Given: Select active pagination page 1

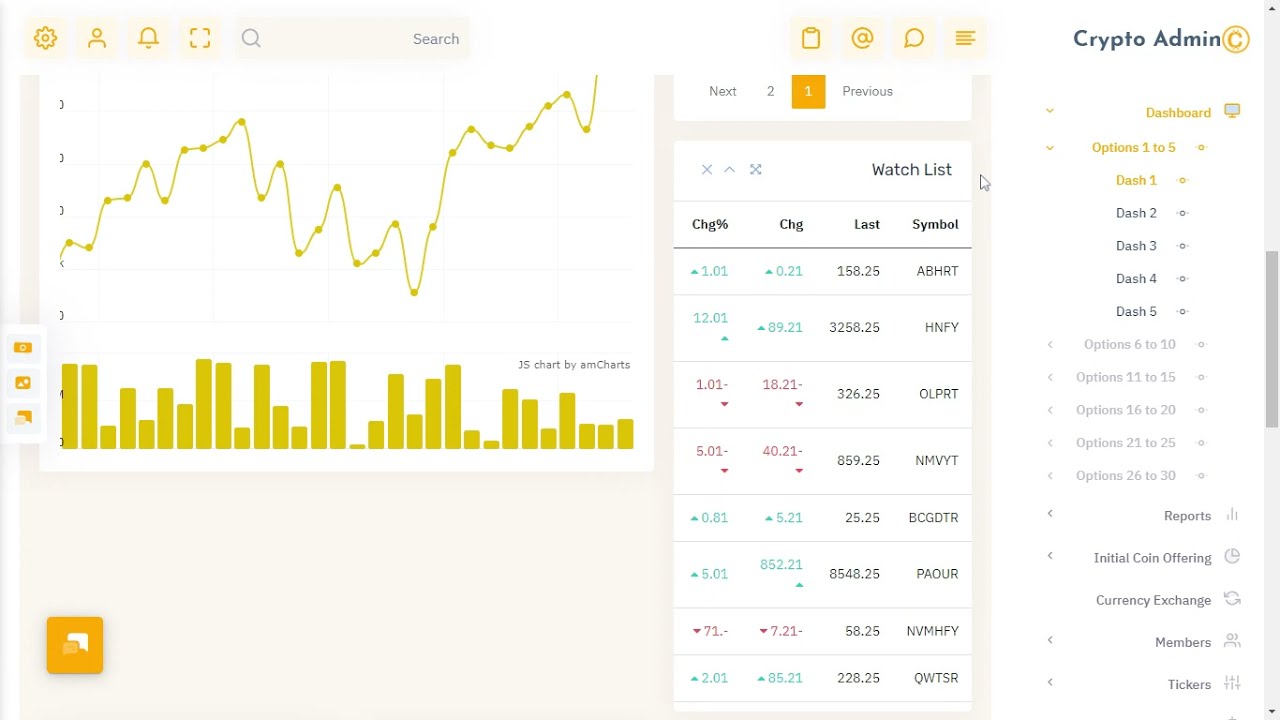Looking at the screenshot, I should pyautogui.click(x=808, y=91).
